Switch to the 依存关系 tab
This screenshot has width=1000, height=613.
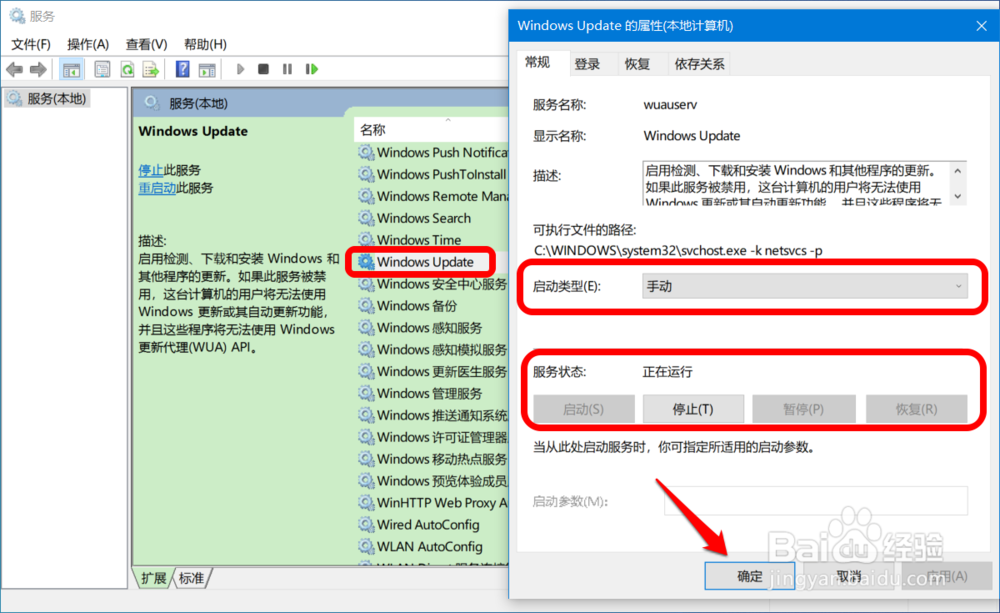pyautogui.click(x=699, y=64)
